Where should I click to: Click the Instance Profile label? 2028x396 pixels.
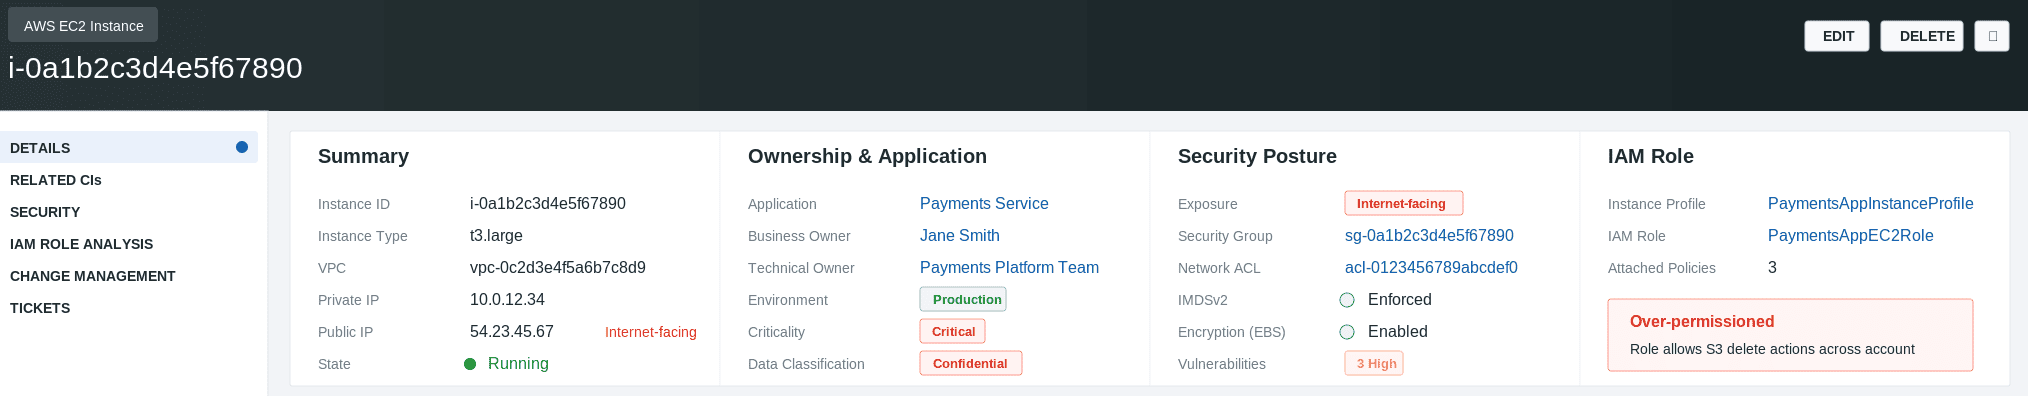click(x=1657, y=204)
